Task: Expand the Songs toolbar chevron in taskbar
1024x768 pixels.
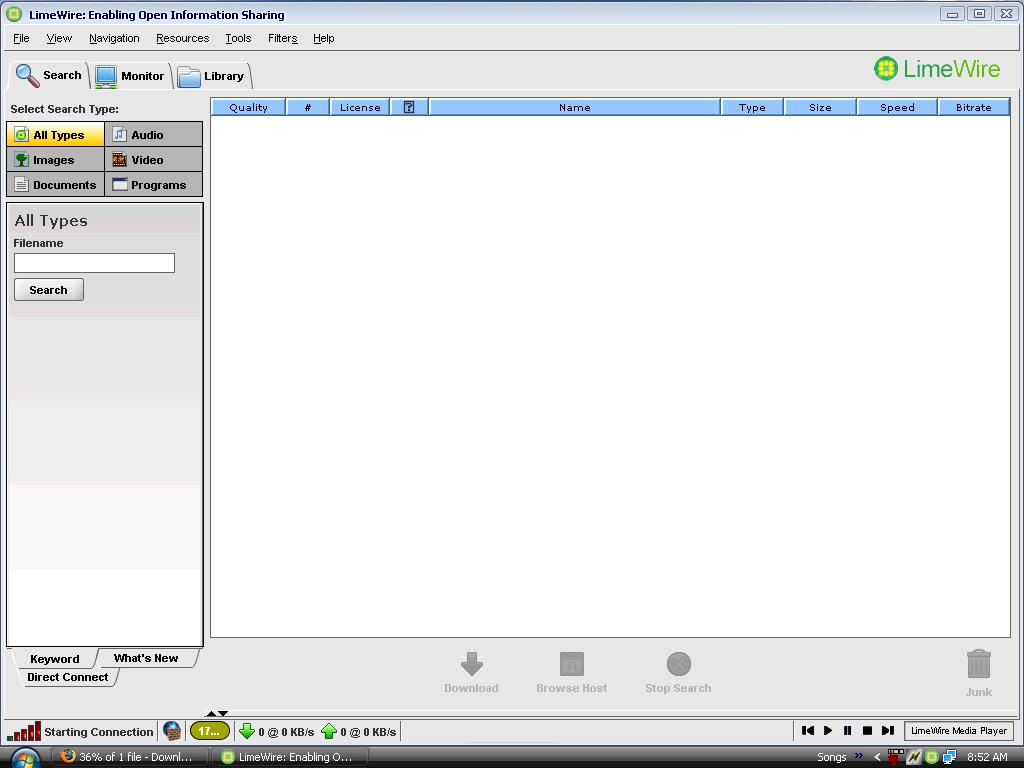Action: [858, 756]
